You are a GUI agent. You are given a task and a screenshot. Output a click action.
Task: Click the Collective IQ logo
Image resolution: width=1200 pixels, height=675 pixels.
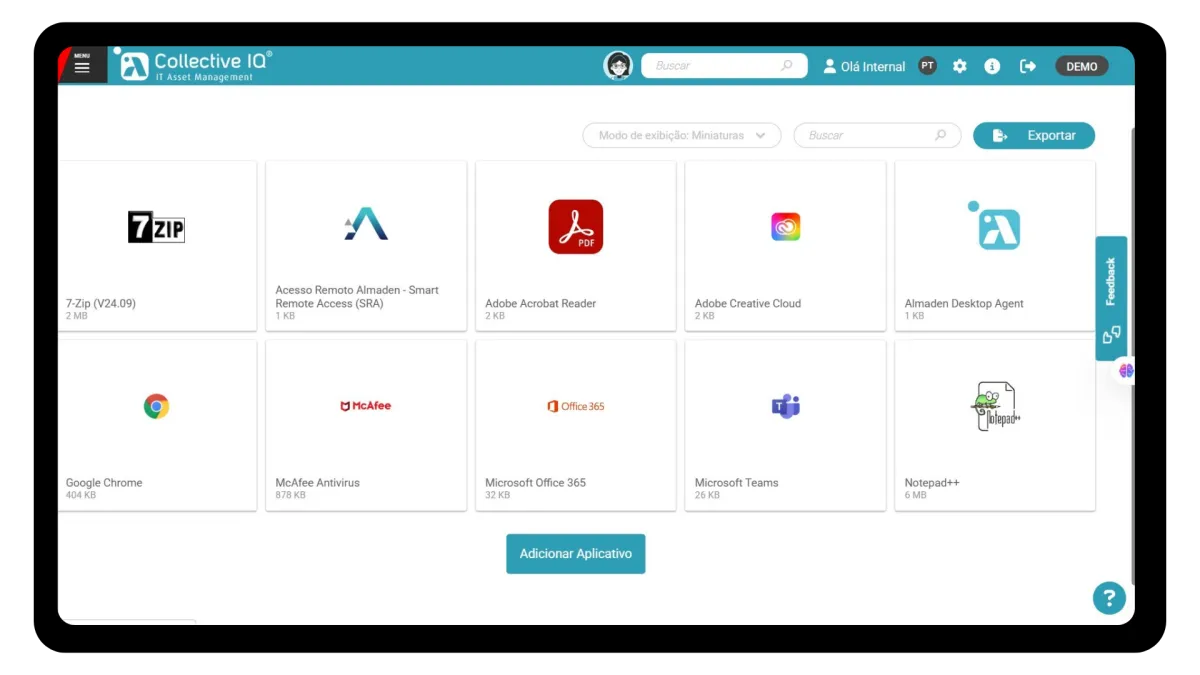[195, 65]
